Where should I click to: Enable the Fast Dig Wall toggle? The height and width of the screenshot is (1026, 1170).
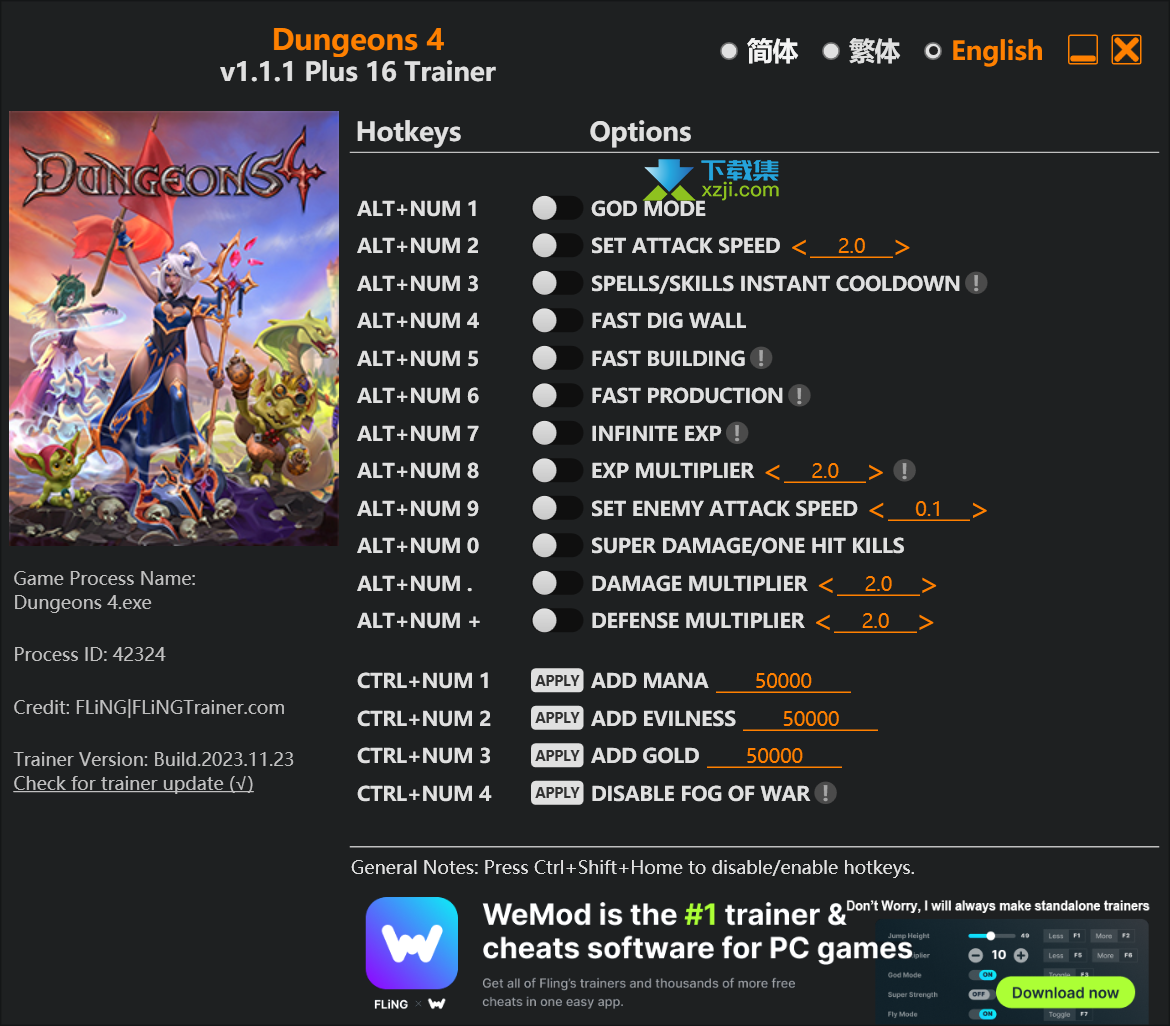click(x=557, y=320)
